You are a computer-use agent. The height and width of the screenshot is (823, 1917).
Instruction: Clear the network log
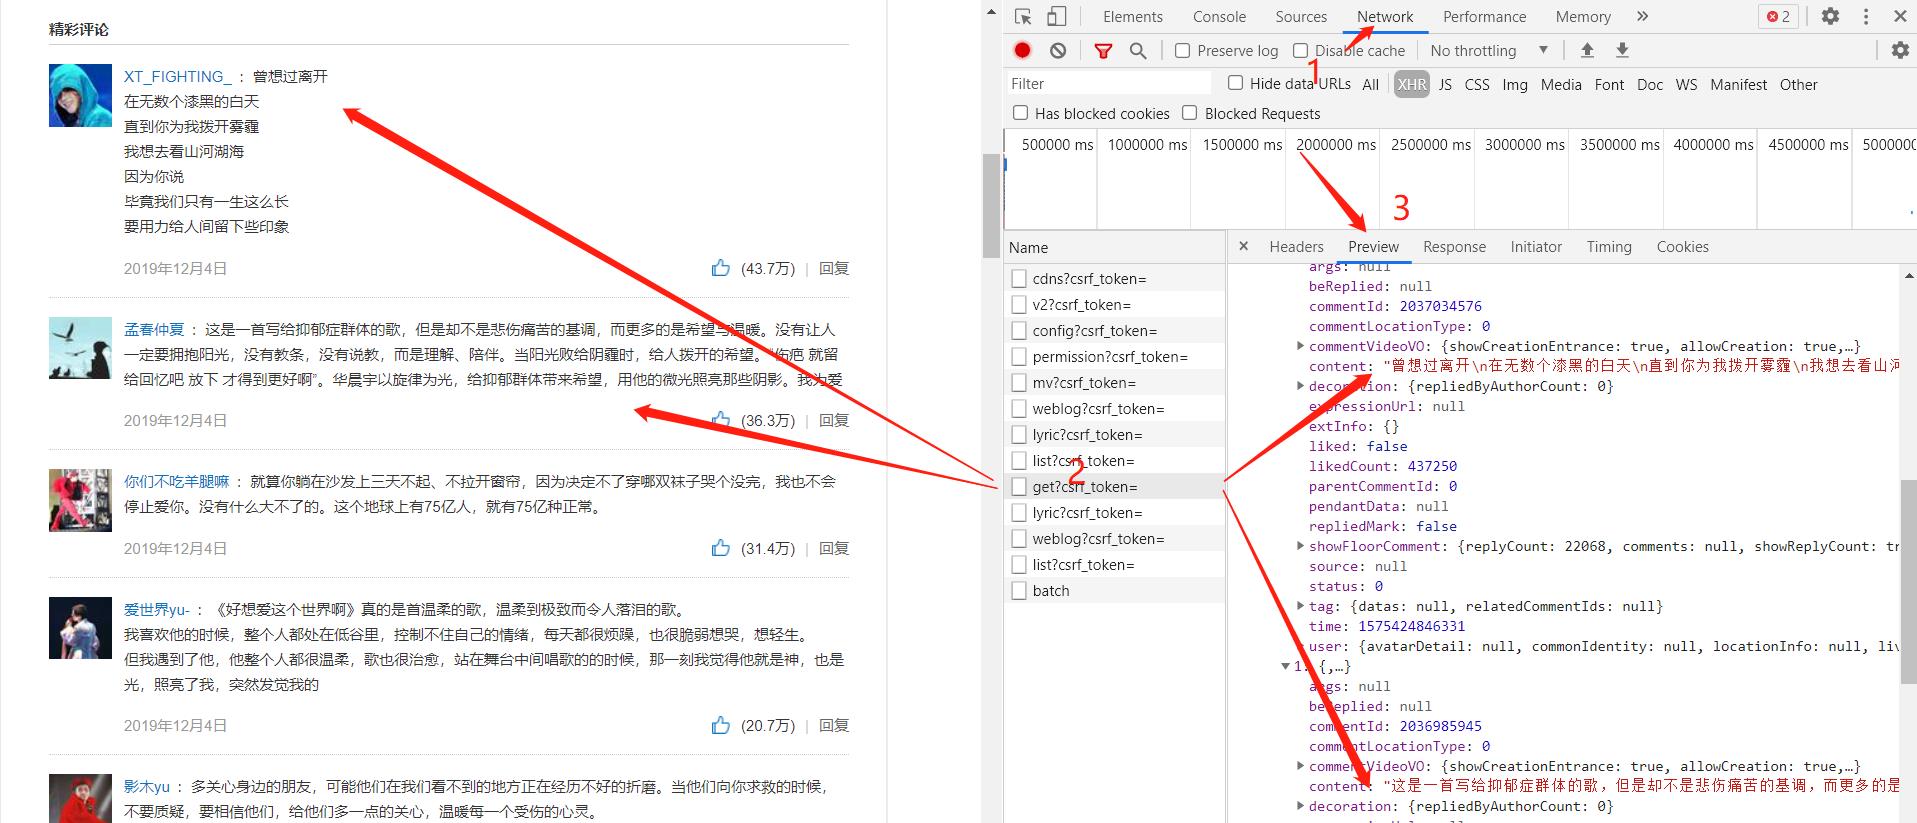tap(1058, 50)
